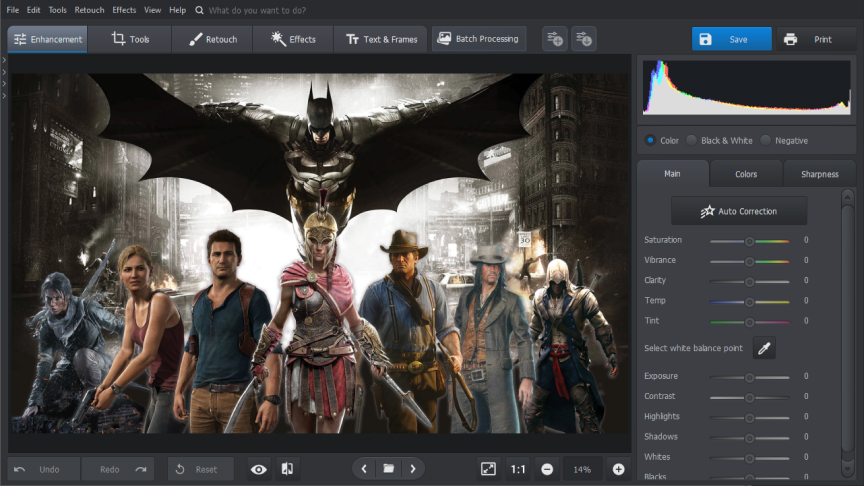This screenshot has height=486, width=864.
Task: Click the scrollbar up arrow in adjustments panel
Action: [847, 196]
